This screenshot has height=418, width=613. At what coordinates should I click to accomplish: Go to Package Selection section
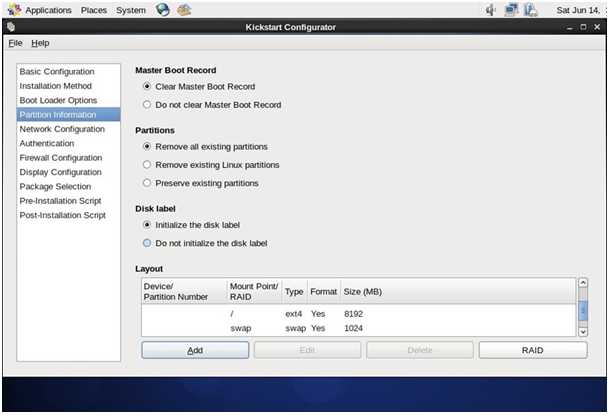click(68, 187)
